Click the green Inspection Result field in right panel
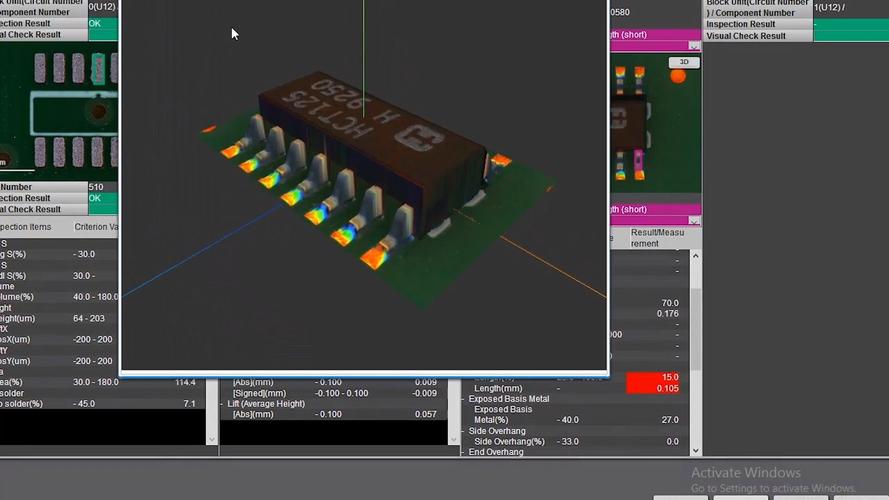 click(851, 24)
